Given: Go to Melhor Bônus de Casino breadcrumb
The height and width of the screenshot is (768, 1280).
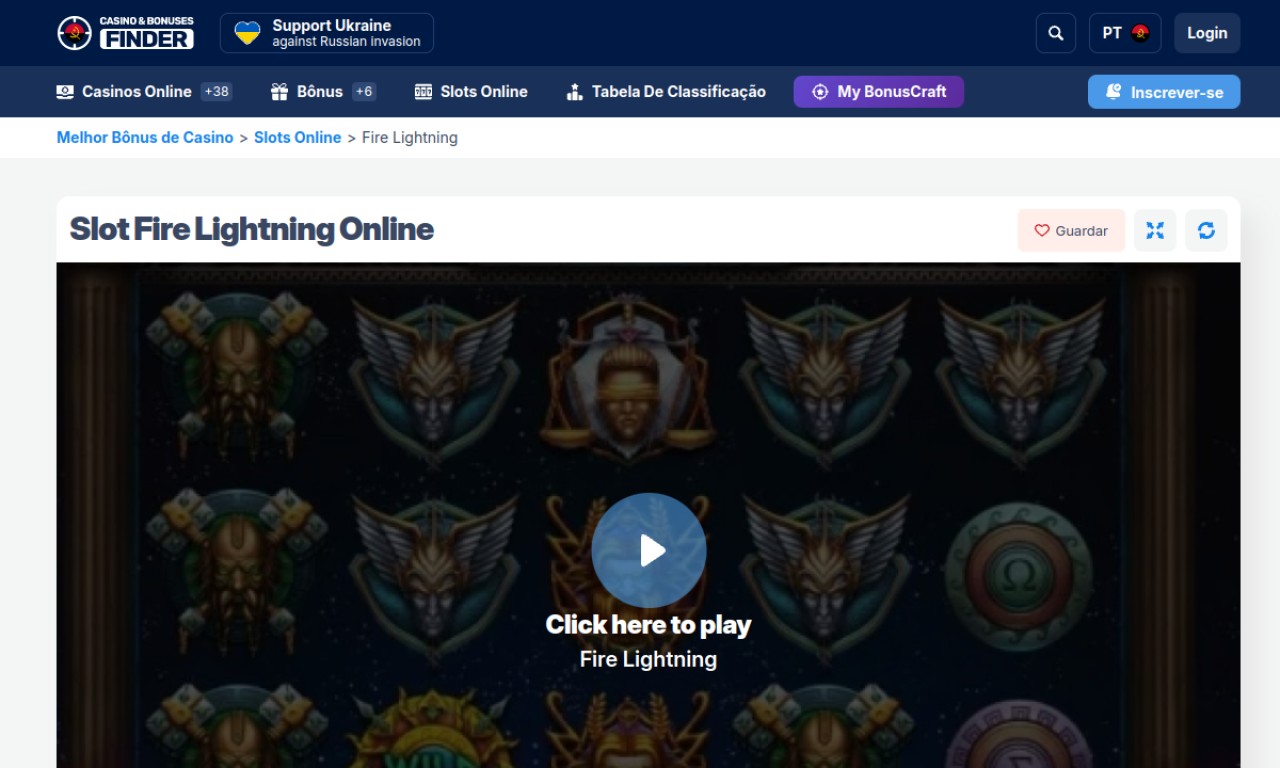Looking at the screenshot, I should [x=145, y=138].
